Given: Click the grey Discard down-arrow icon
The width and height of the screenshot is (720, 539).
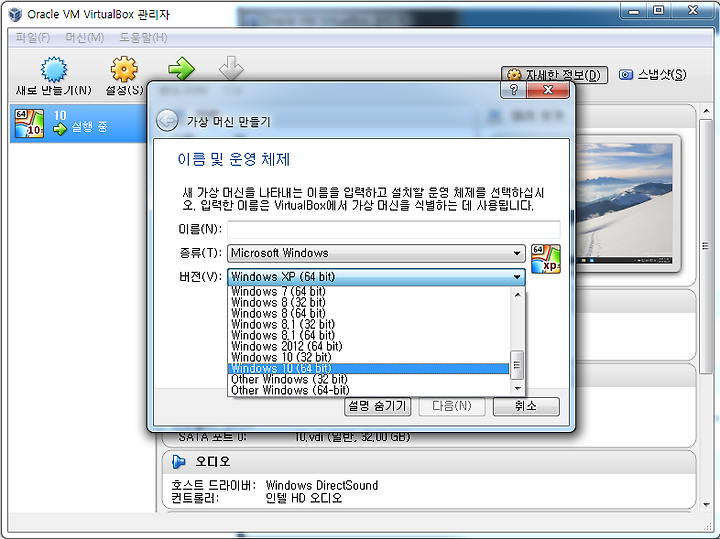Looking at the screenshot, I should [x=231, y=68].
